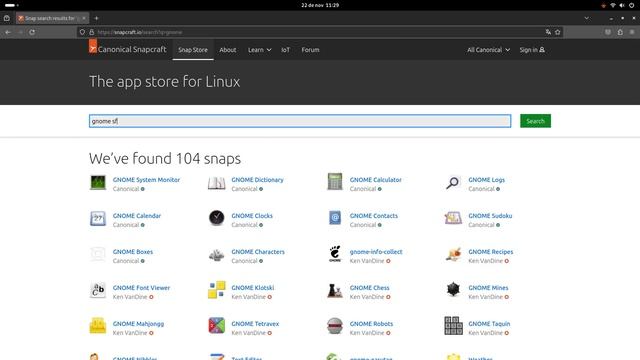
Task: Click the GNOME Clocks icon
Action: click(x=216, y=218)
